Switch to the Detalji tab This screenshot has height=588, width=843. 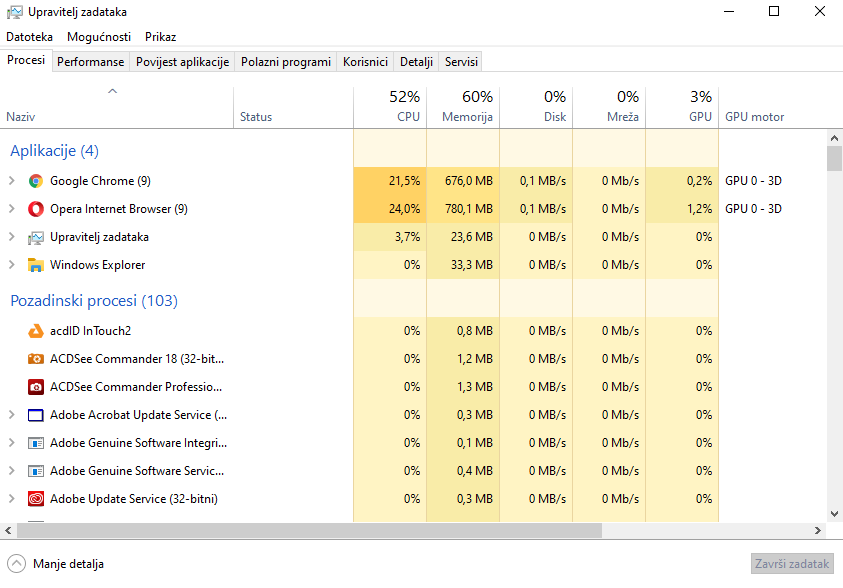pos(416,62)
